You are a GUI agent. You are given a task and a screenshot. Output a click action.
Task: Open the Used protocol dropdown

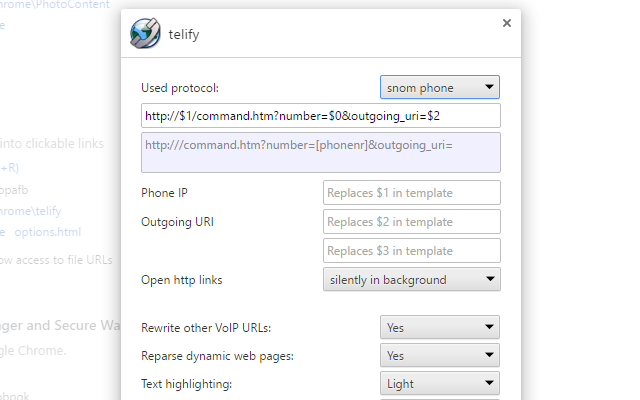click(x=440, y=87)
